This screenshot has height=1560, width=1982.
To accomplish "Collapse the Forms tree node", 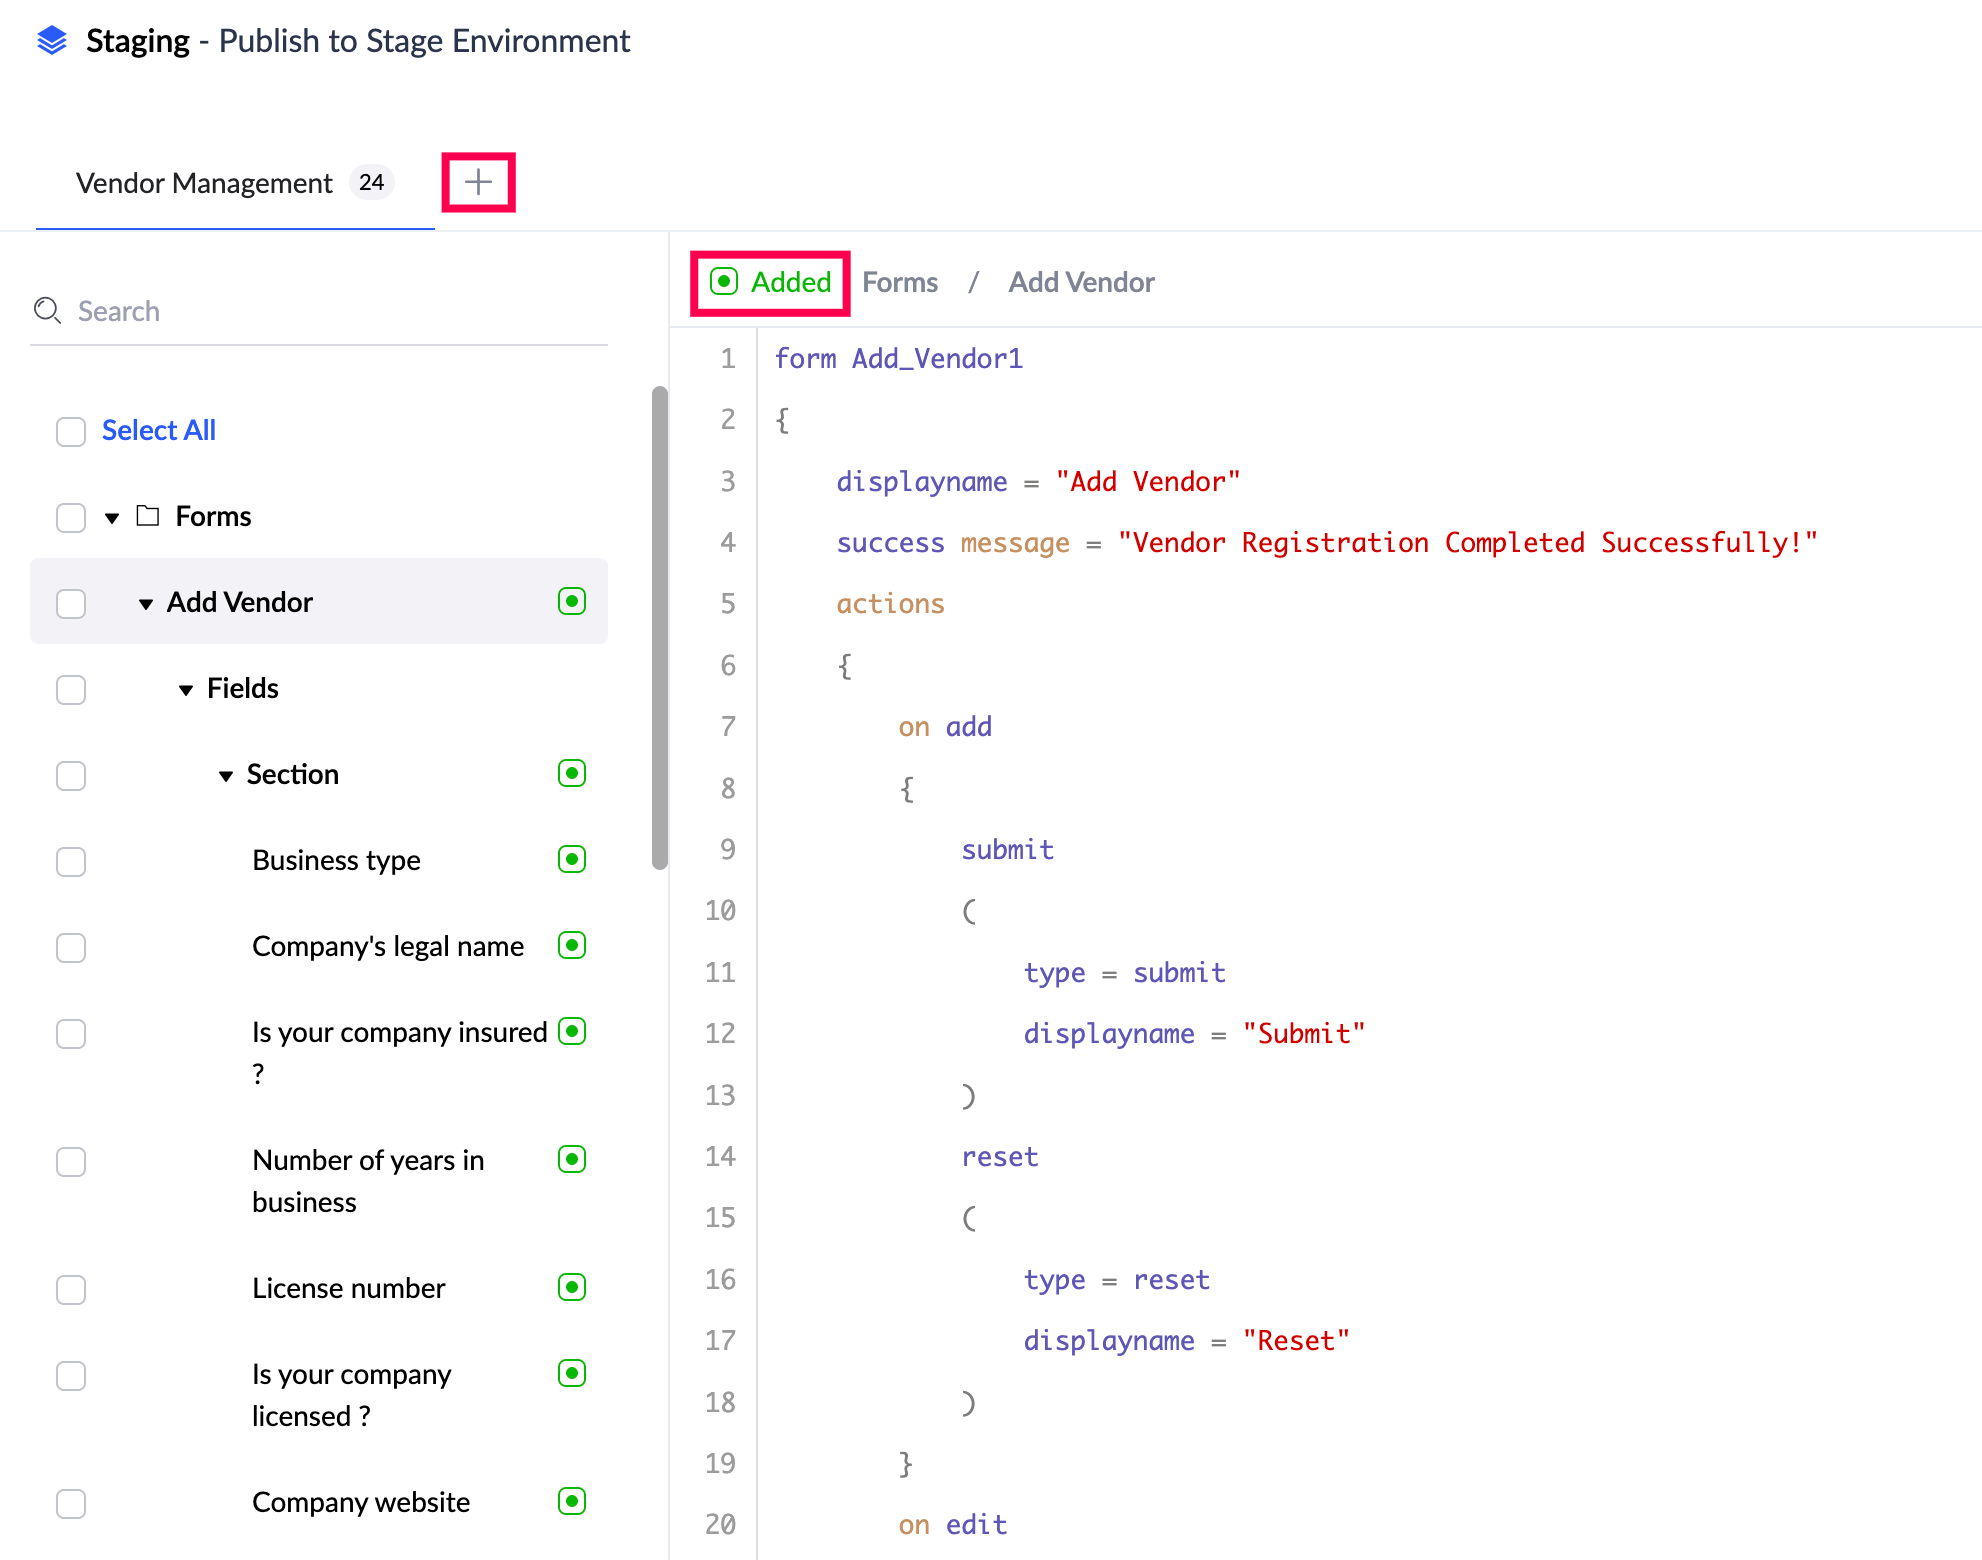I will 112,517.
